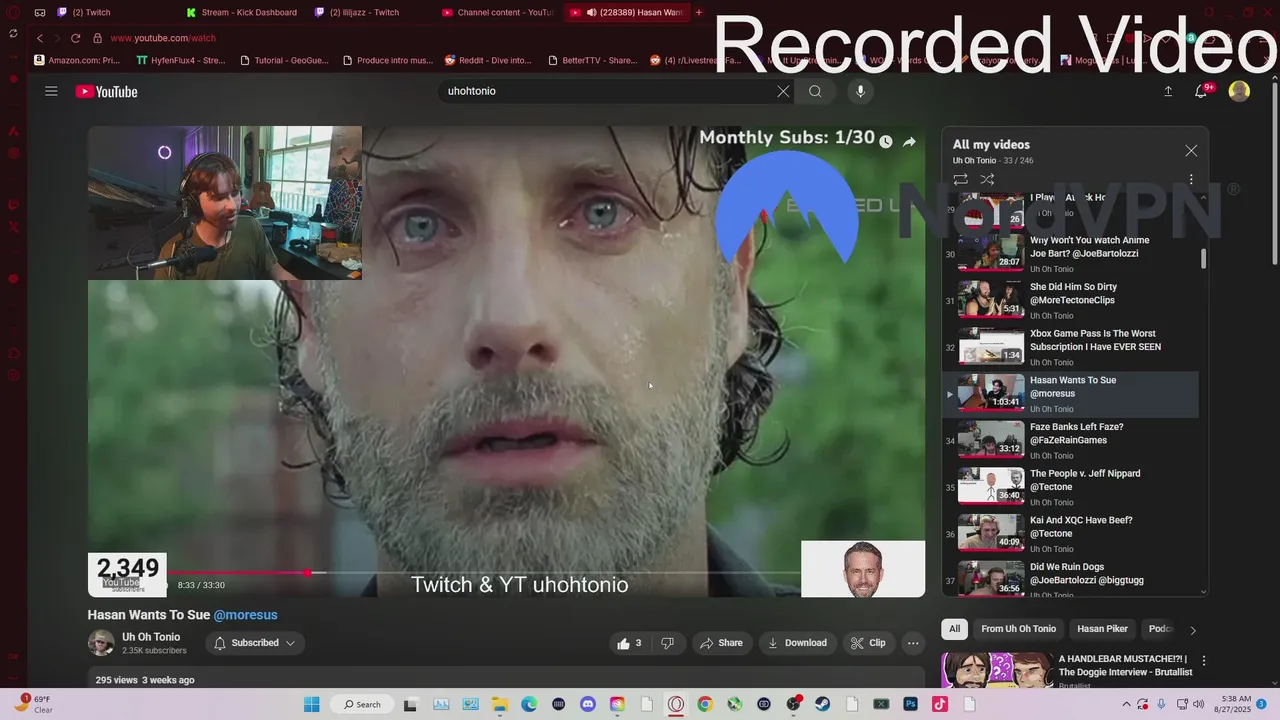Click the address bar URL
This screenshot has height=720, width=1280.
tap(163, 38)
